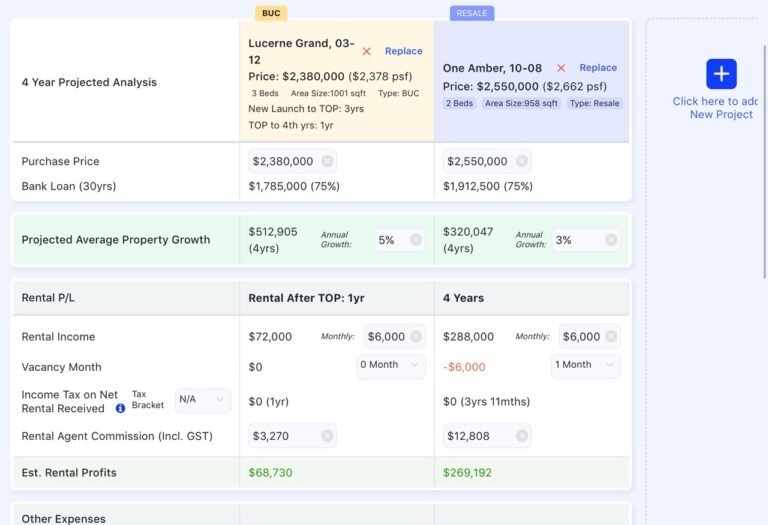Viewport: 768px width, 525px height.
Task: Clear One Amber monthly rental $6,000
Action: point(611,336)
